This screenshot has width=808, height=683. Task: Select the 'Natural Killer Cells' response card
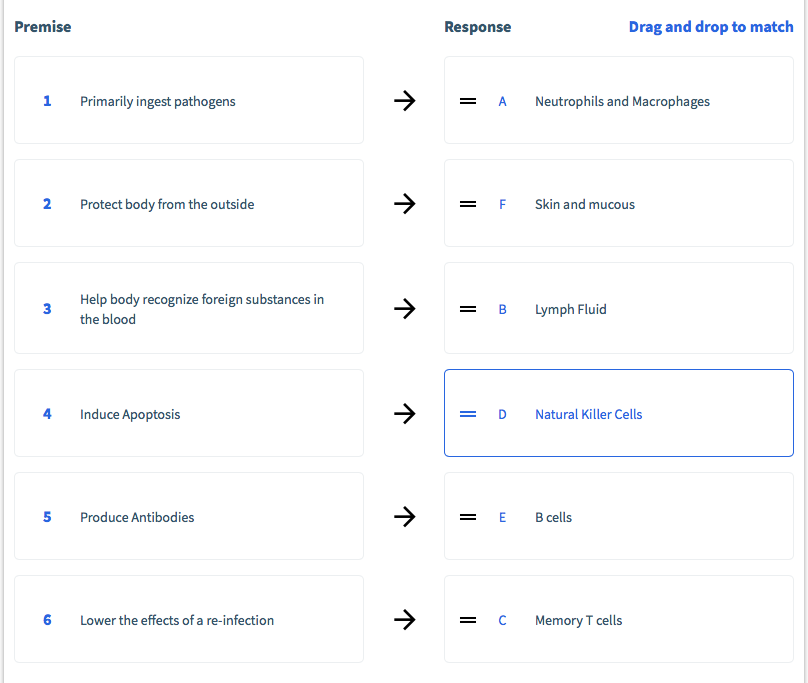[x=618, y=413]
